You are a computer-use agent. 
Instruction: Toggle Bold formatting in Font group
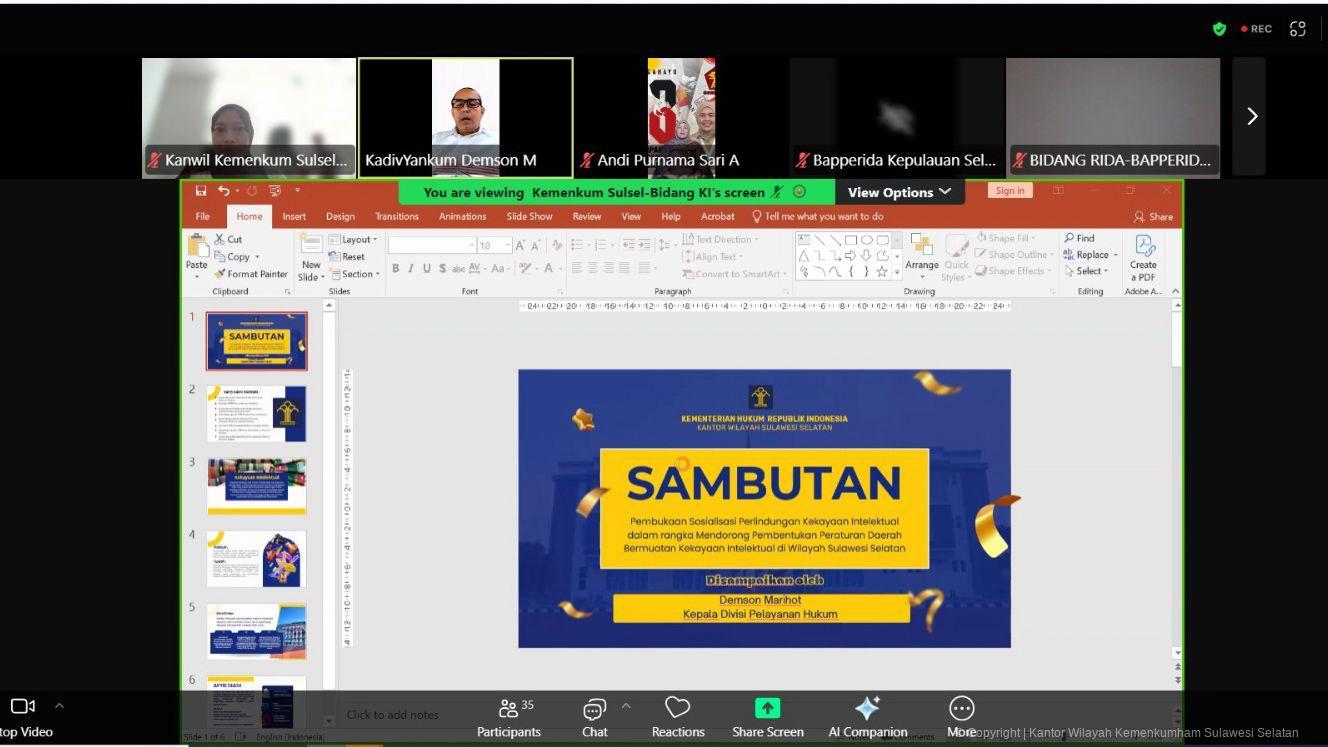[396, 268]
